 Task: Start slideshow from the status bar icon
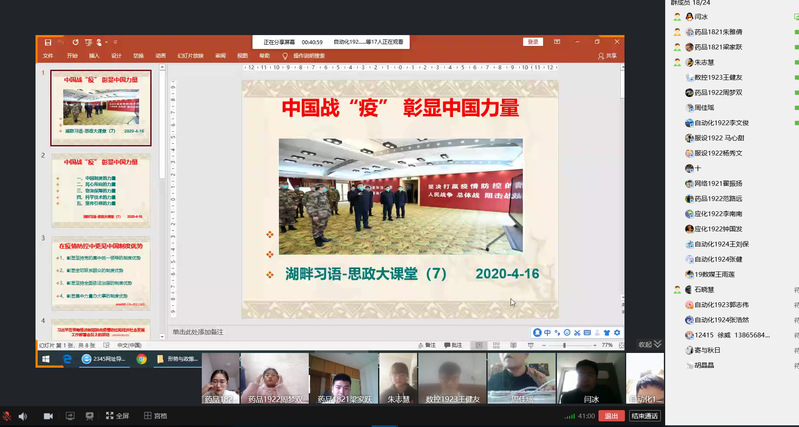(x=531, y=345)
